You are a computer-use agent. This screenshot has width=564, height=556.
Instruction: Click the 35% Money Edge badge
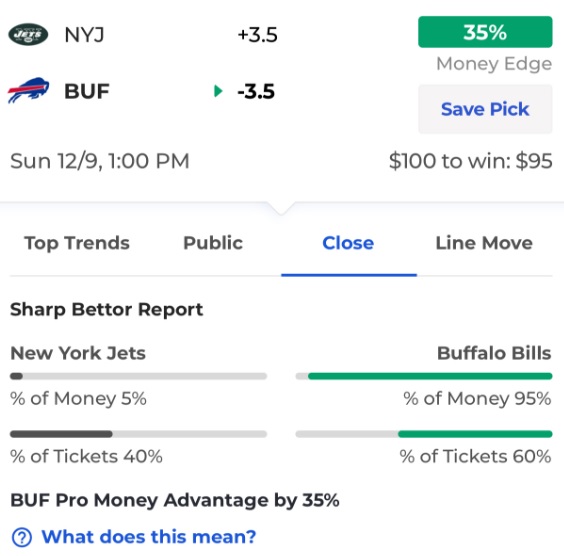click(485, 32)
